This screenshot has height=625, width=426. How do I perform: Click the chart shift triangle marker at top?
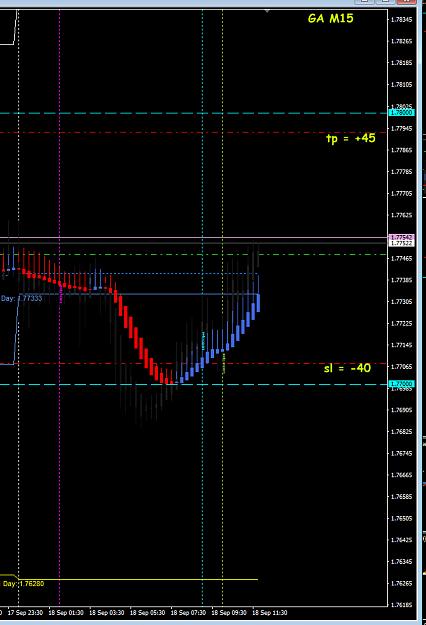point(267,11)
